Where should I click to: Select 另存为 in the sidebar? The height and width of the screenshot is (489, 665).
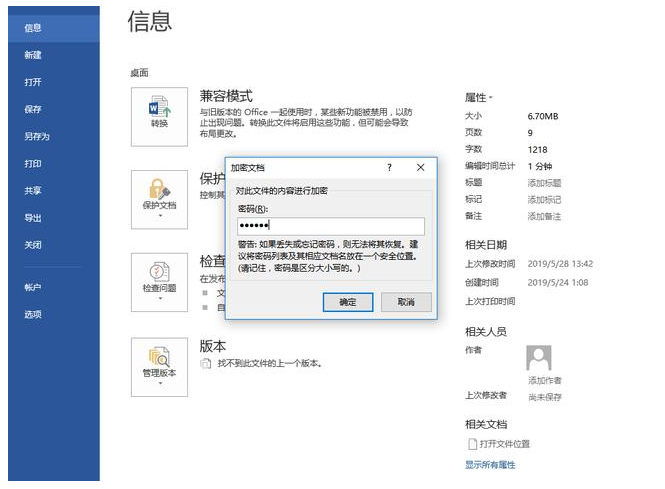coord(54,137)
